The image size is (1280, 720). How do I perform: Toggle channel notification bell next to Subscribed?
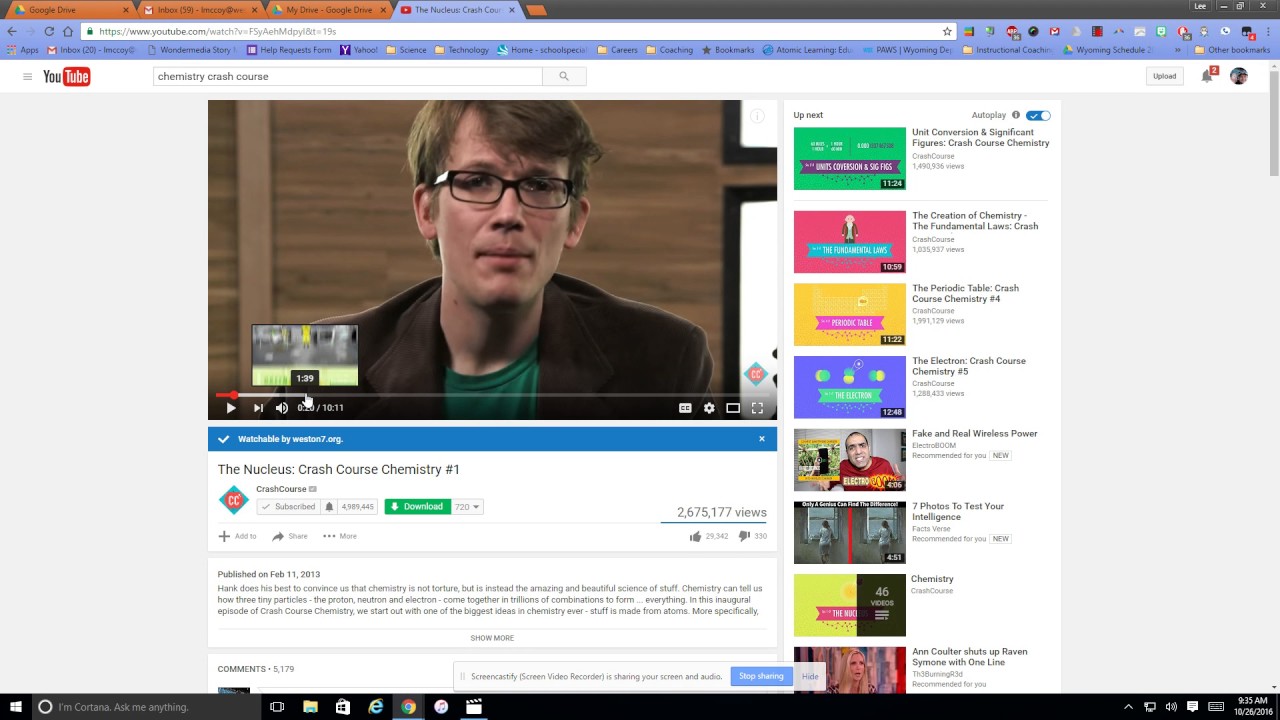click(329, 507)
